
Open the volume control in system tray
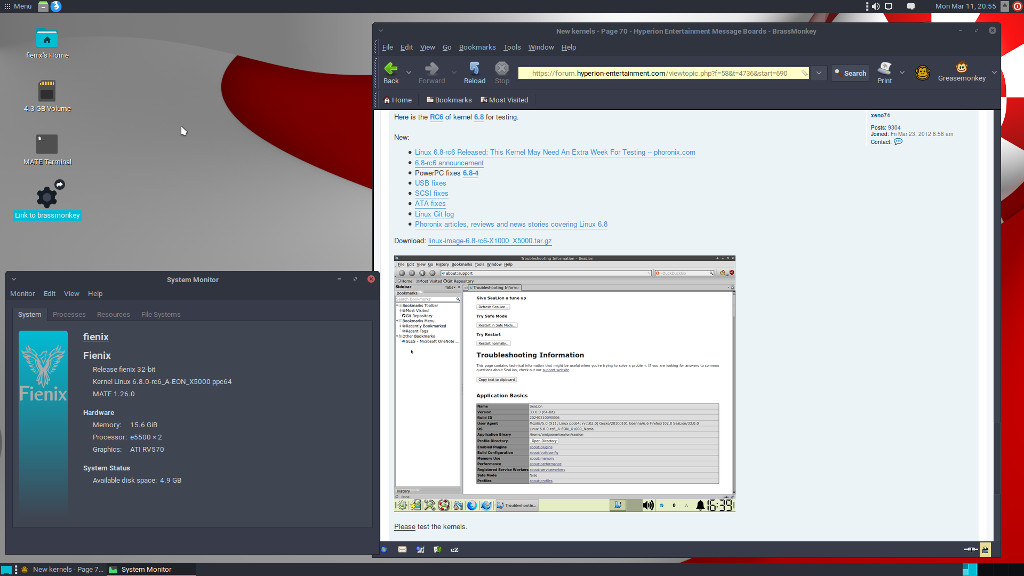click(876, 7)
